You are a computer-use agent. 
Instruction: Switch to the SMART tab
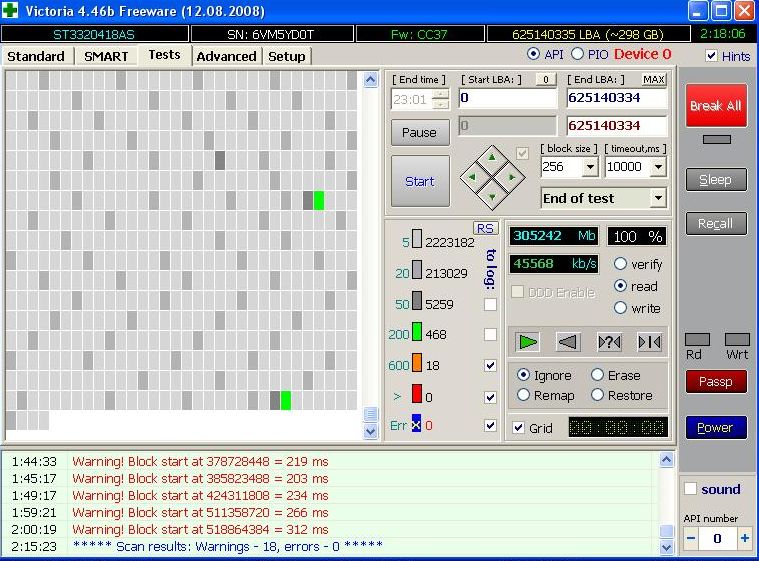point(106,57)
